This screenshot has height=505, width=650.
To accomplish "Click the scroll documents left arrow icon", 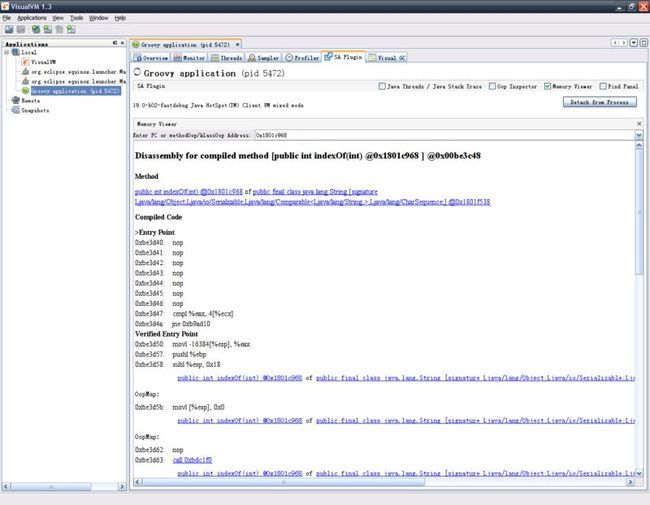I will 615,43.
